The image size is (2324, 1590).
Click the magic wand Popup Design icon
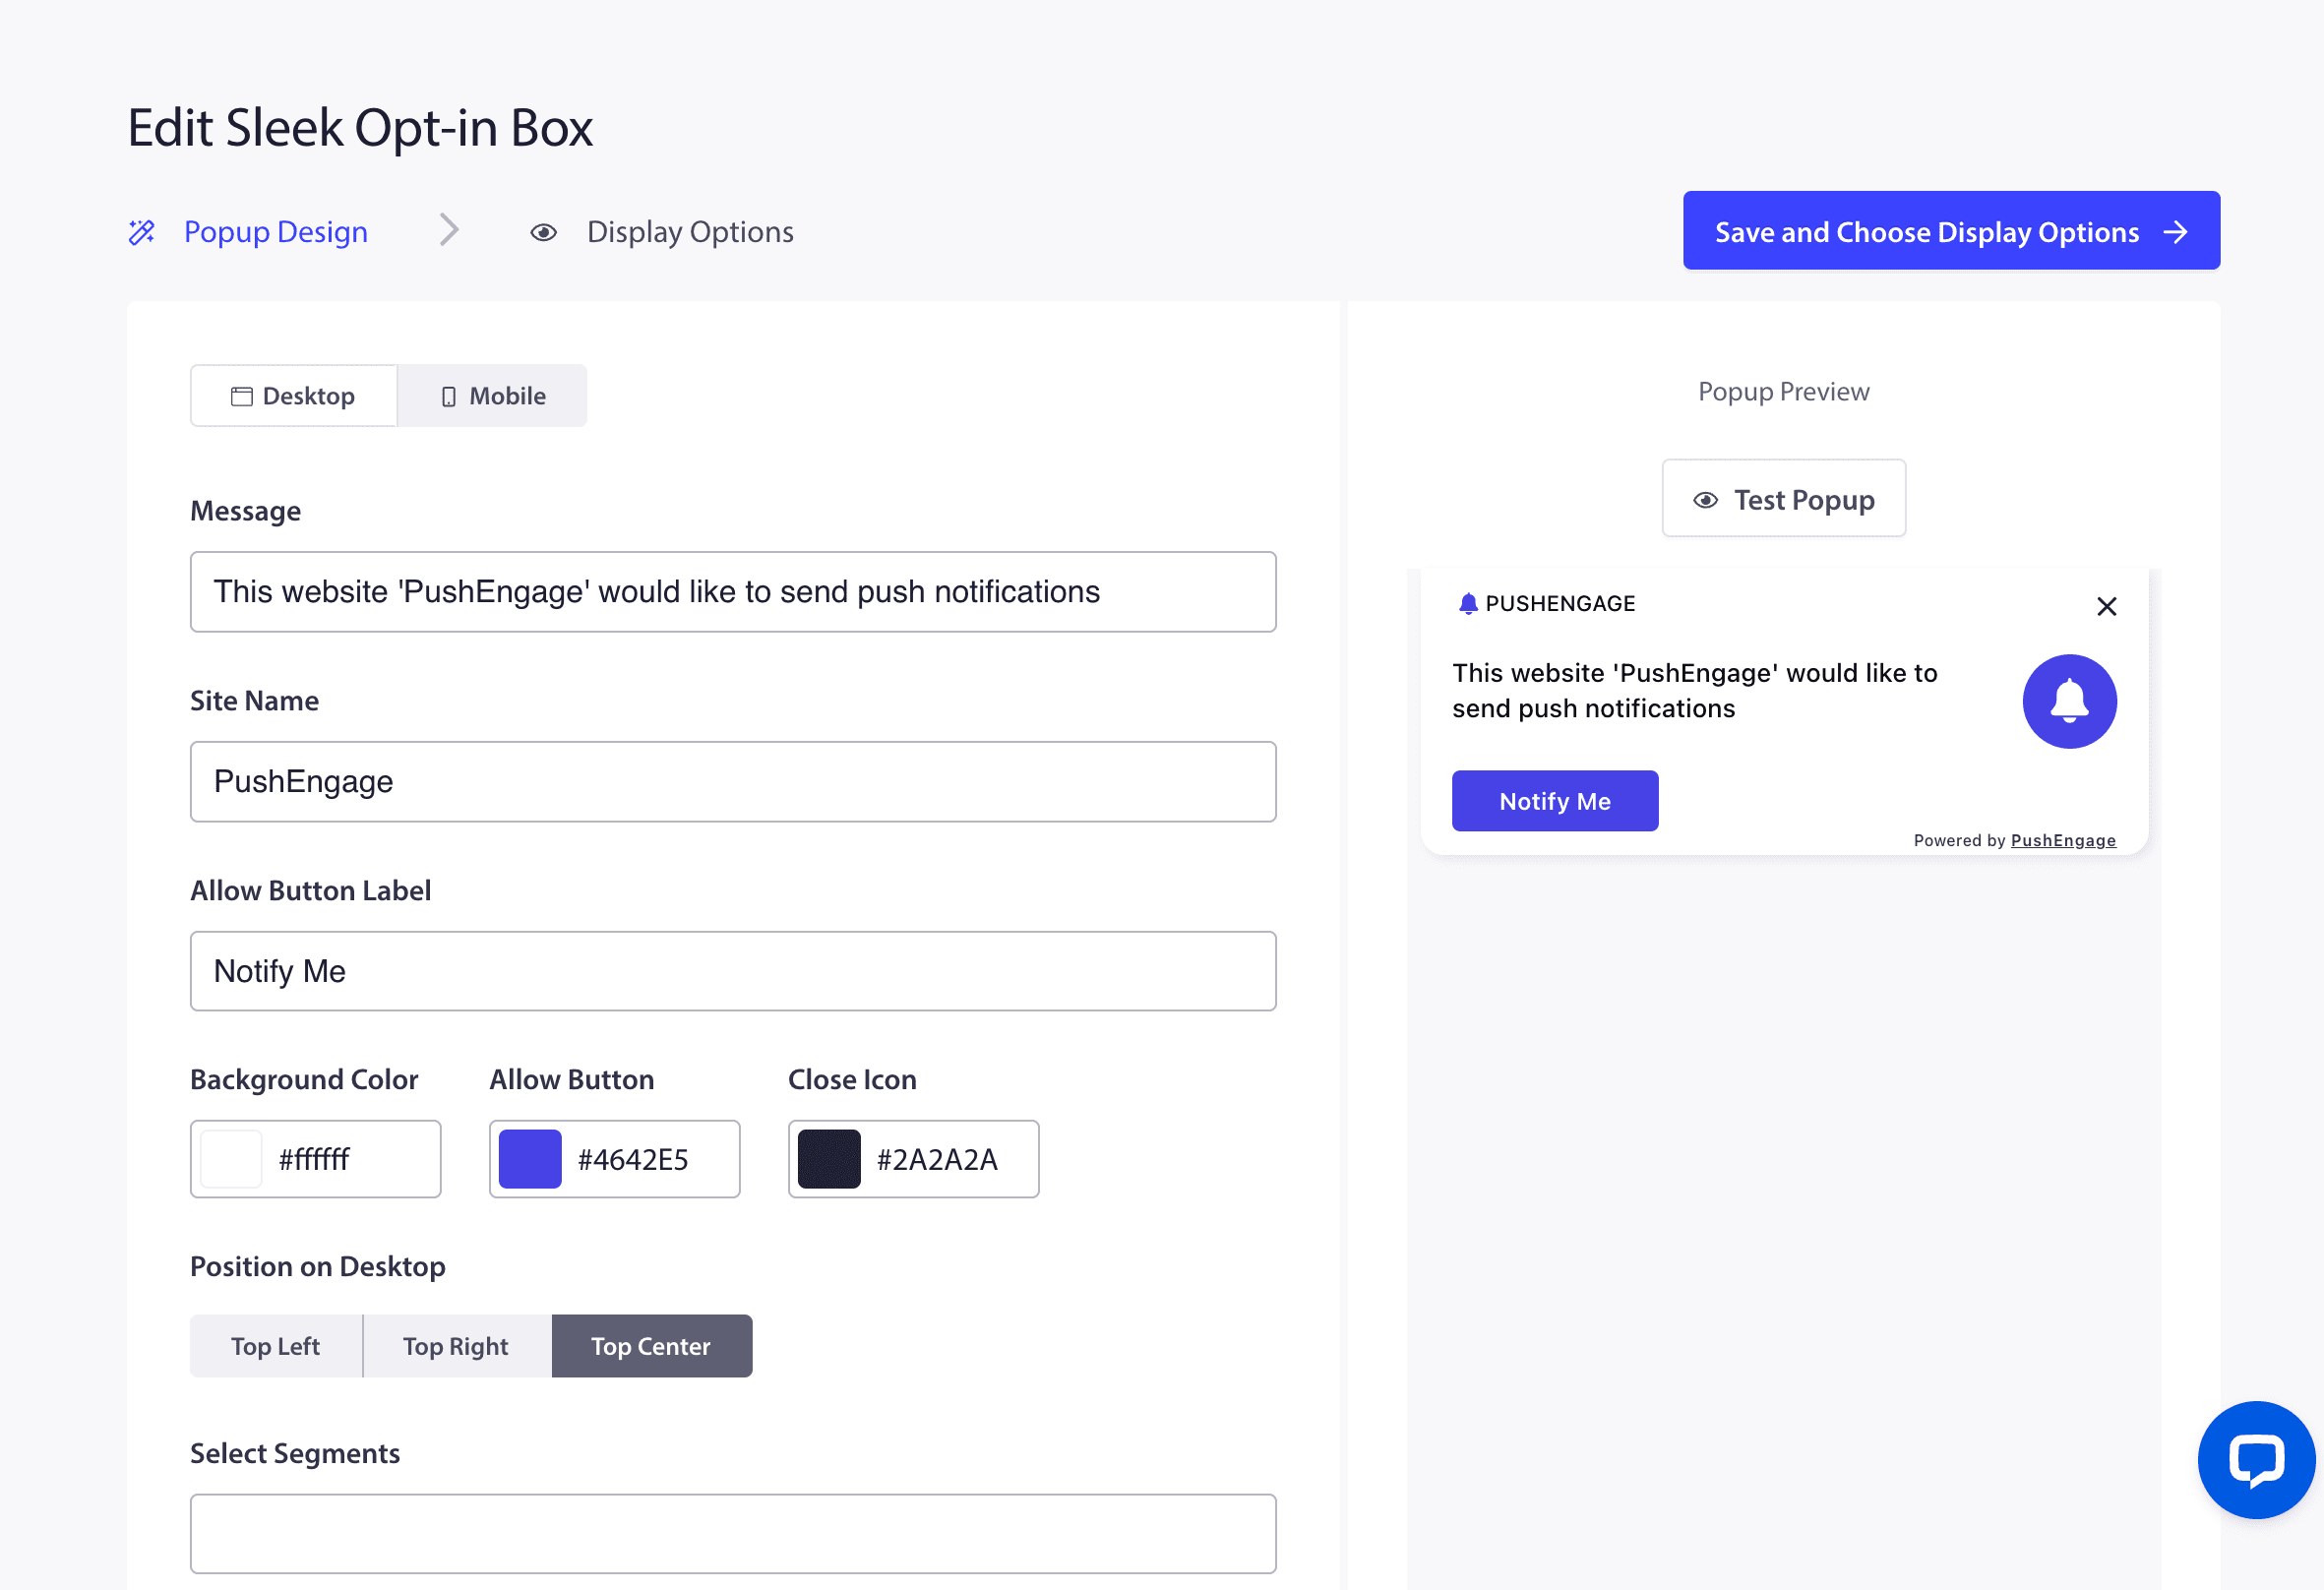(x=142, y=232)
